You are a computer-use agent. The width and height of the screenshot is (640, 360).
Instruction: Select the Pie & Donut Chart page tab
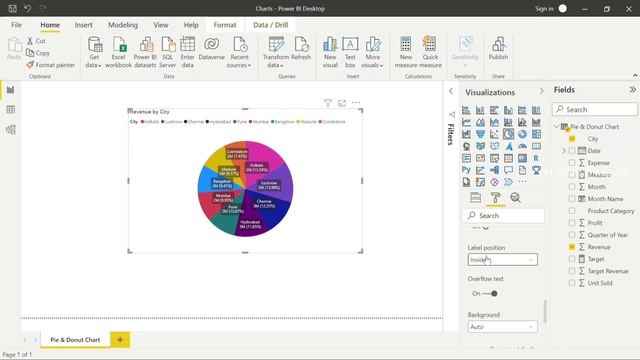click(x=75, y=340)
